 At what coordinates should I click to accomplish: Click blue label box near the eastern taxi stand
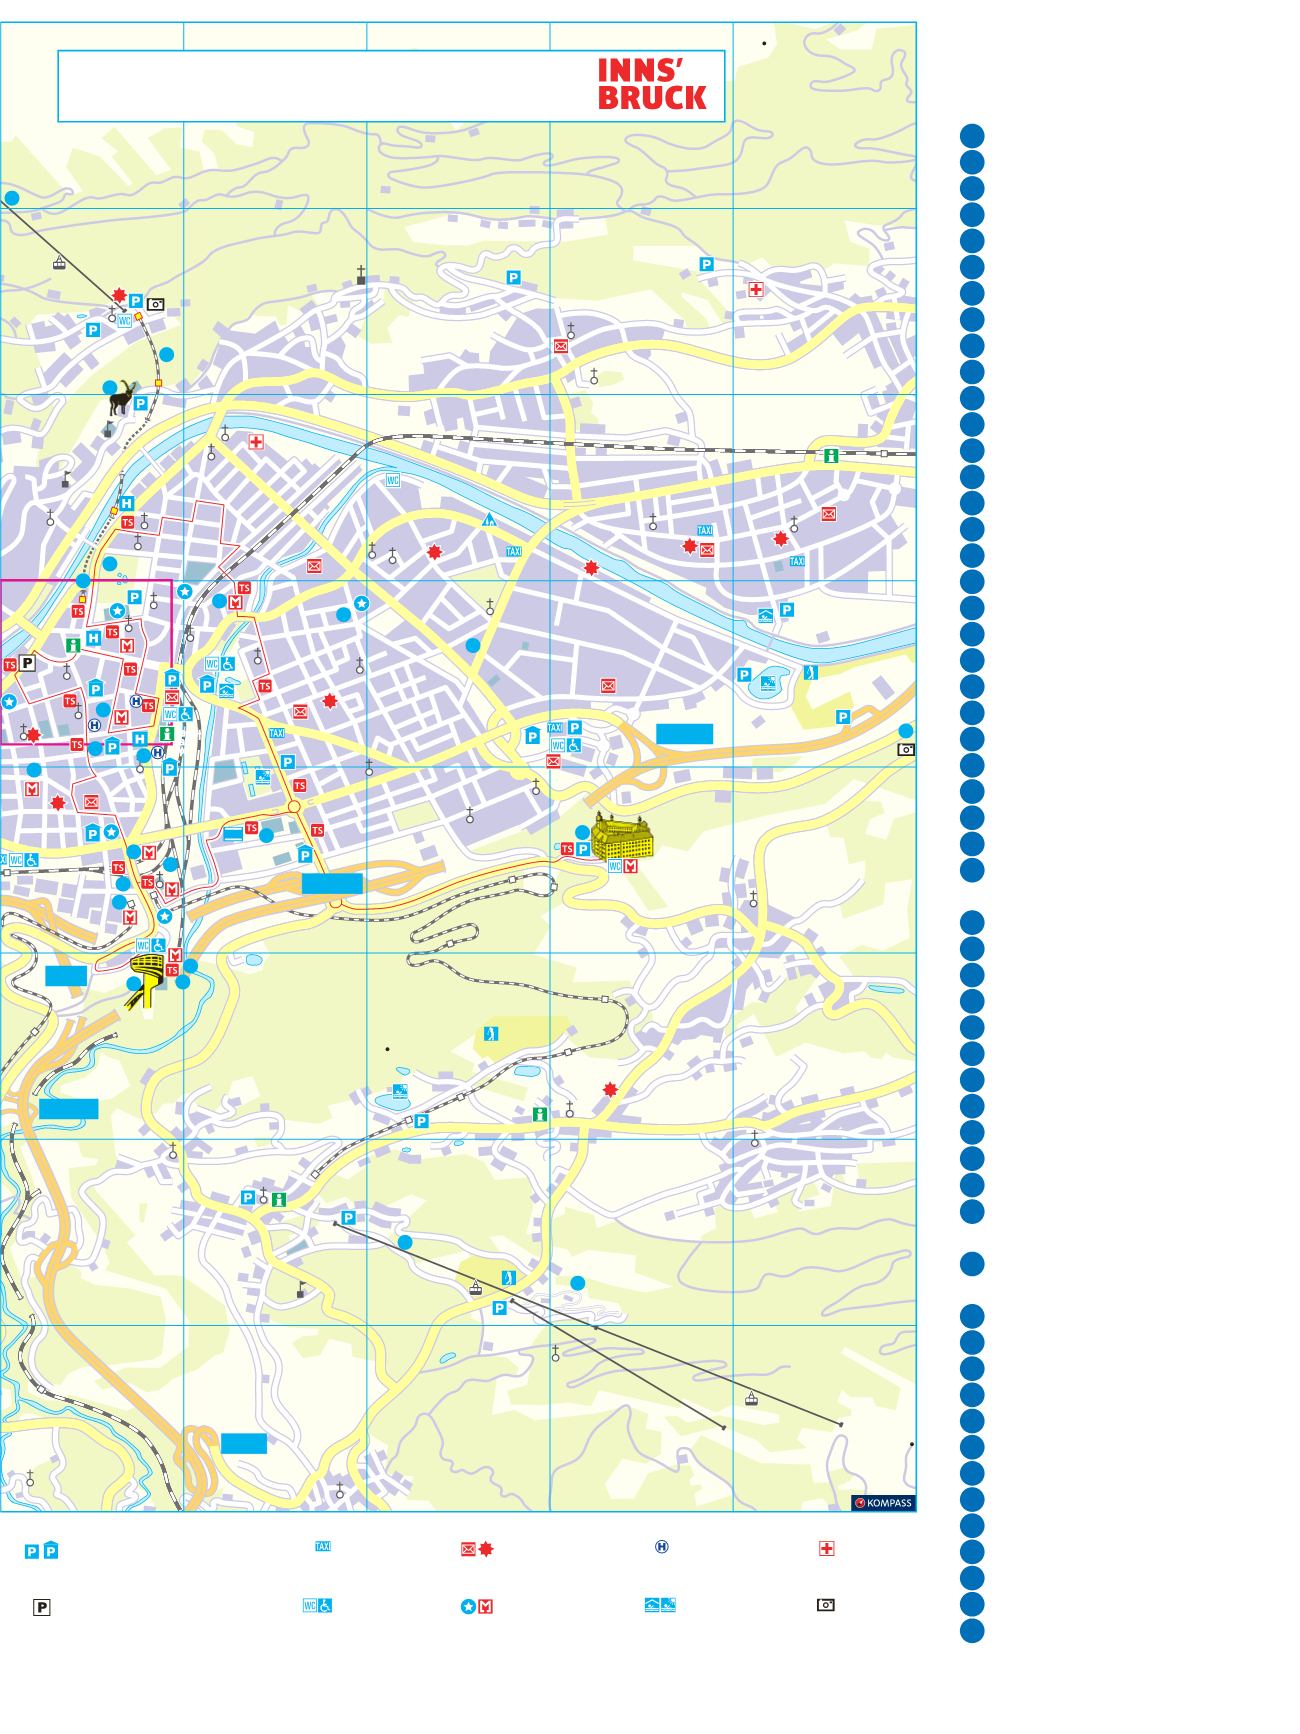685,734
